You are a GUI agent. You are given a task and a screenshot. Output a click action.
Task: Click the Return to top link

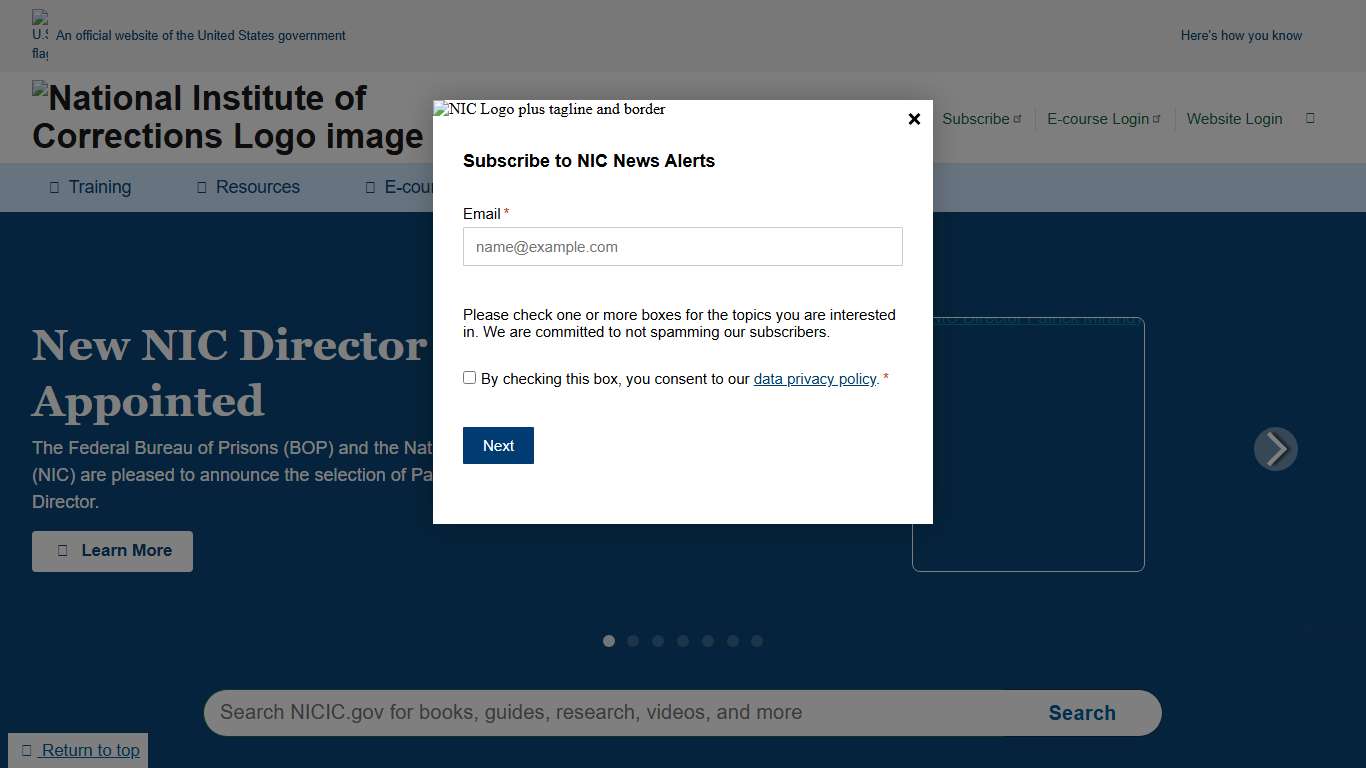80,750
